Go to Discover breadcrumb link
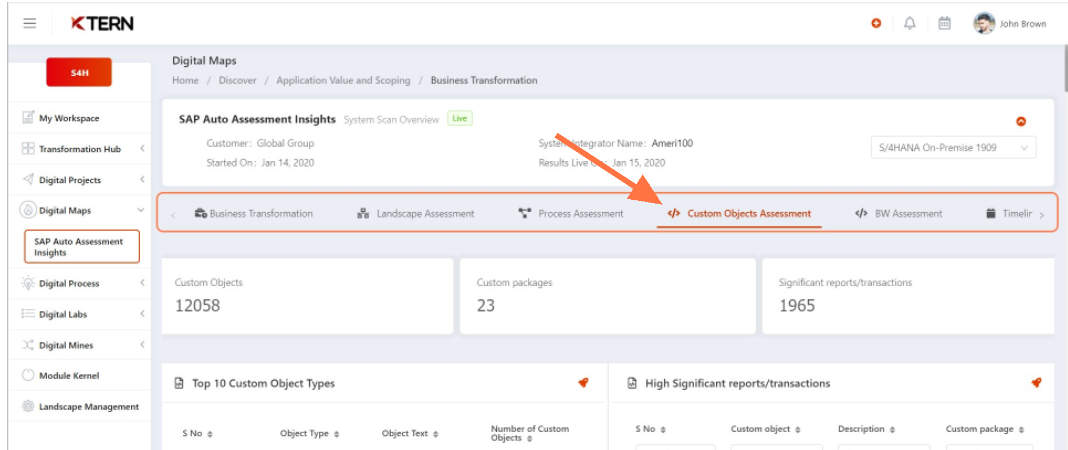This screenshot has height=450, width=1068. (x=238, y=80)
